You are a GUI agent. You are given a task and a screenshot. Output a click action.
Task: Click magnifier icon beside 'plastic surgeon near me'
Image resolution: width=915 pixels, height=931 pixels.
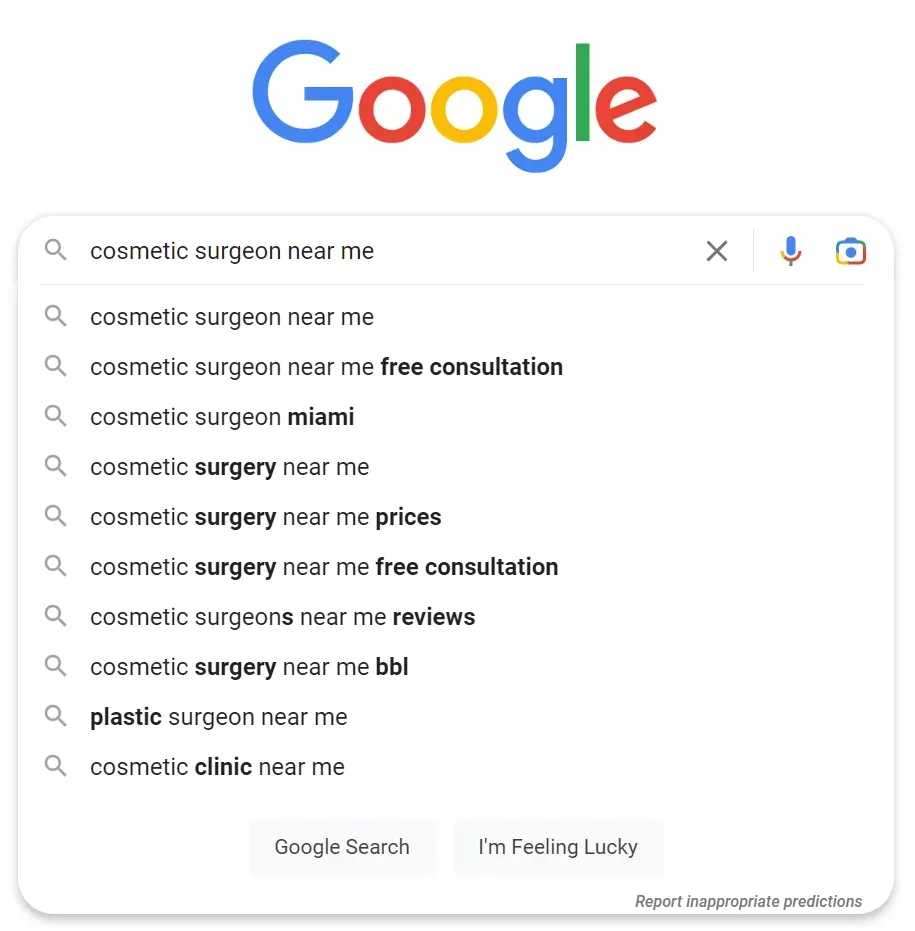tap(56, 717)
